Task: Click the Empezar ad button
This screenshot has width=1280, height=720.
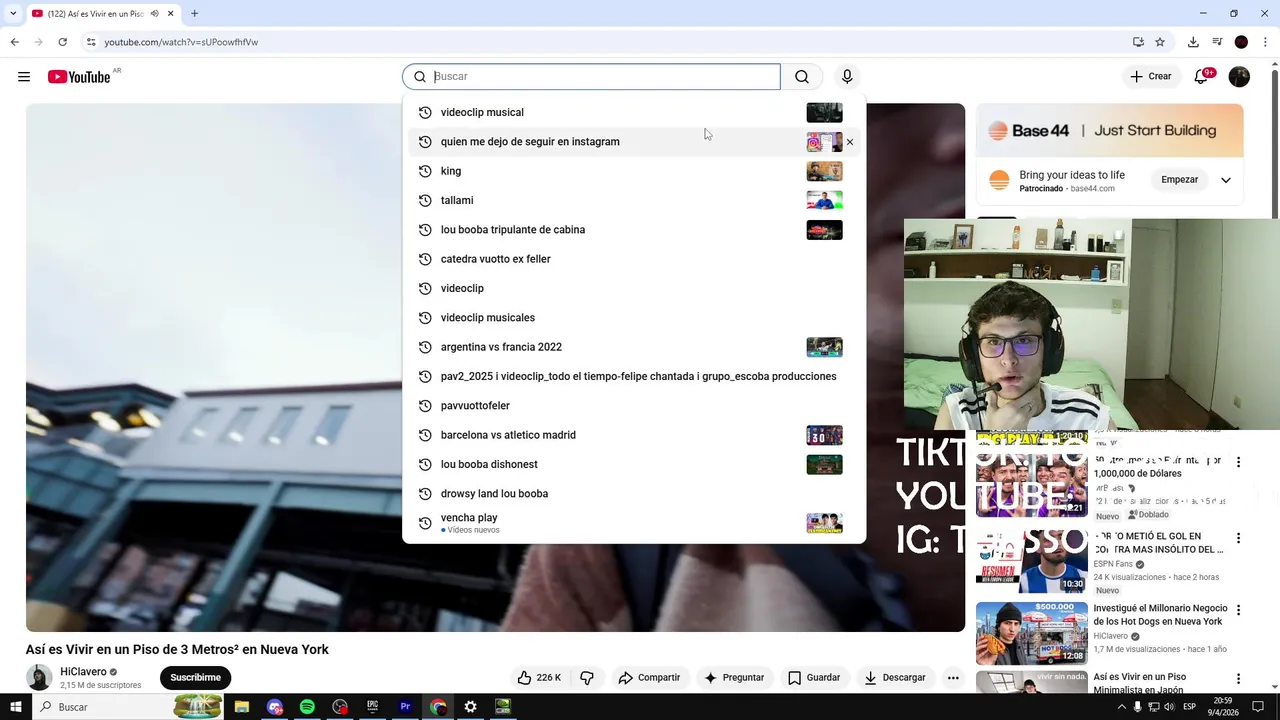Action: pyautogui.click(x=1179, y=180)
